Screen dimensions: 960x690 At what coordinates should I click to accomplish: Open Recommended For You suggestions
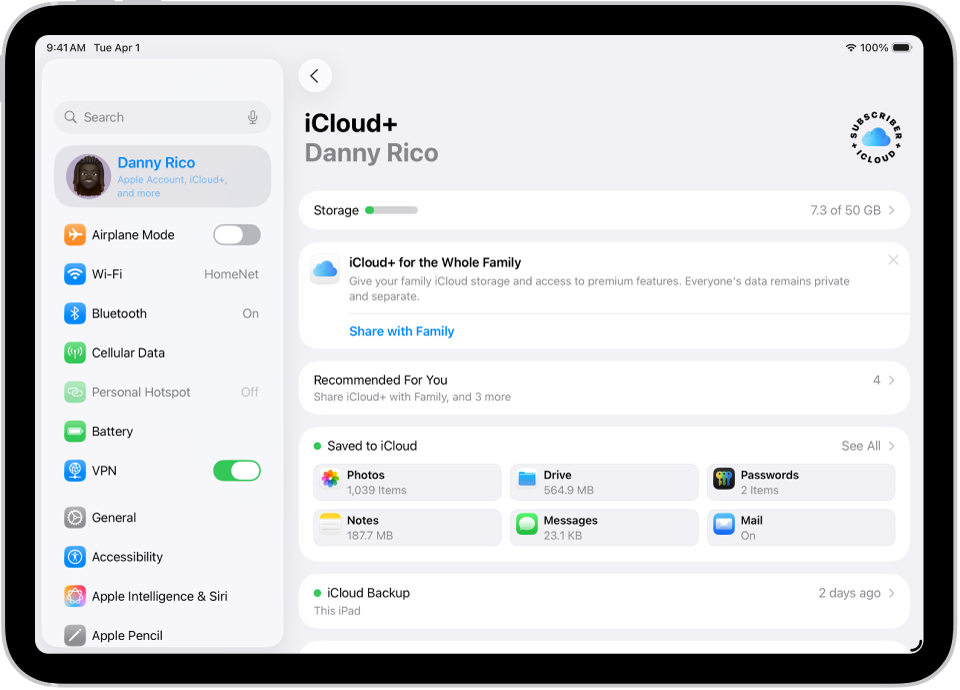pos(604,387)
